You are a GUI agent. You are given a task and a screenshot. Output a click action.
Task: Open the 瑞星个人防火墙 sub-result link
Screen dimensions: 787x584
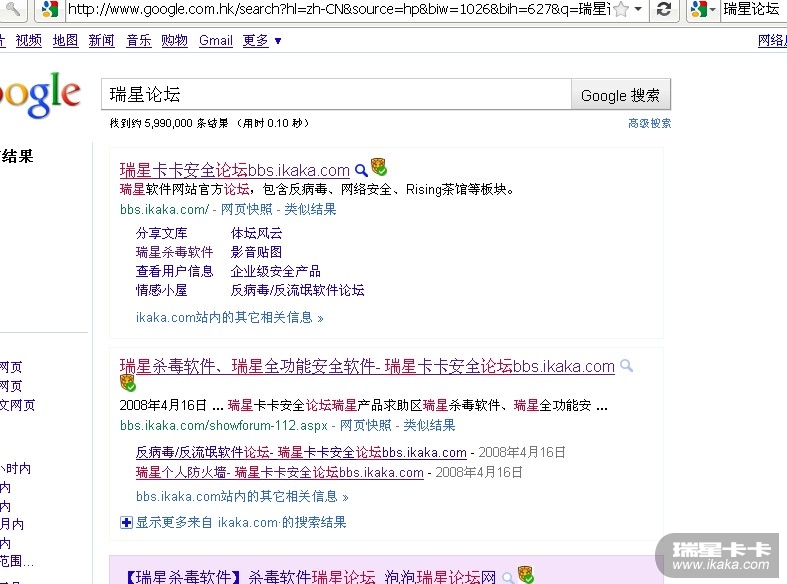coord(280,473)
